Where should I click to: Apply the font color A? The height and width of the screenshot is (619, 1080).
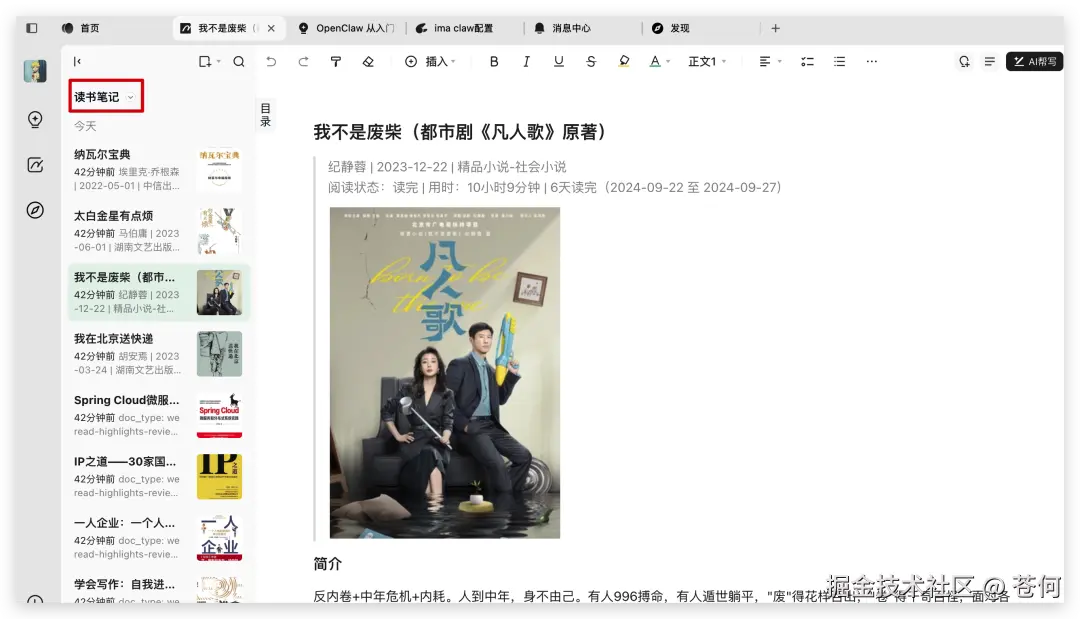[655, 61]
